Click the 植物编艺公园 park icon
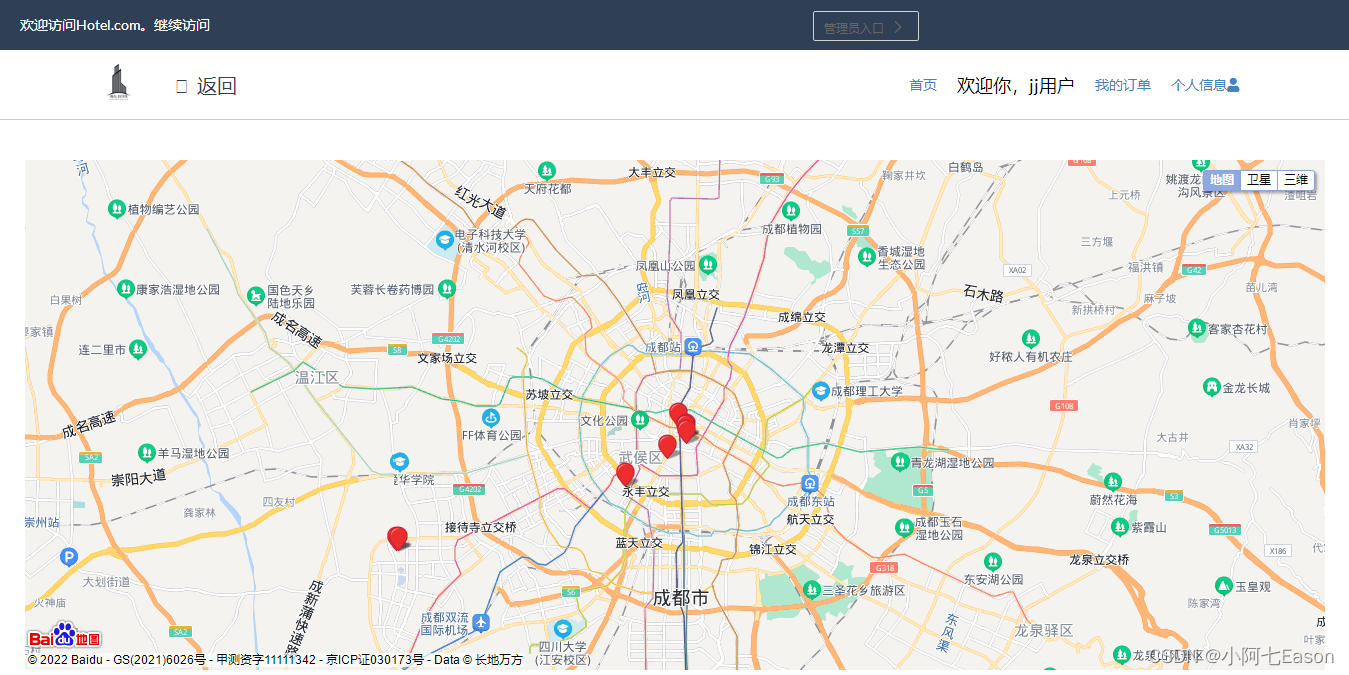 pos(117,209)
